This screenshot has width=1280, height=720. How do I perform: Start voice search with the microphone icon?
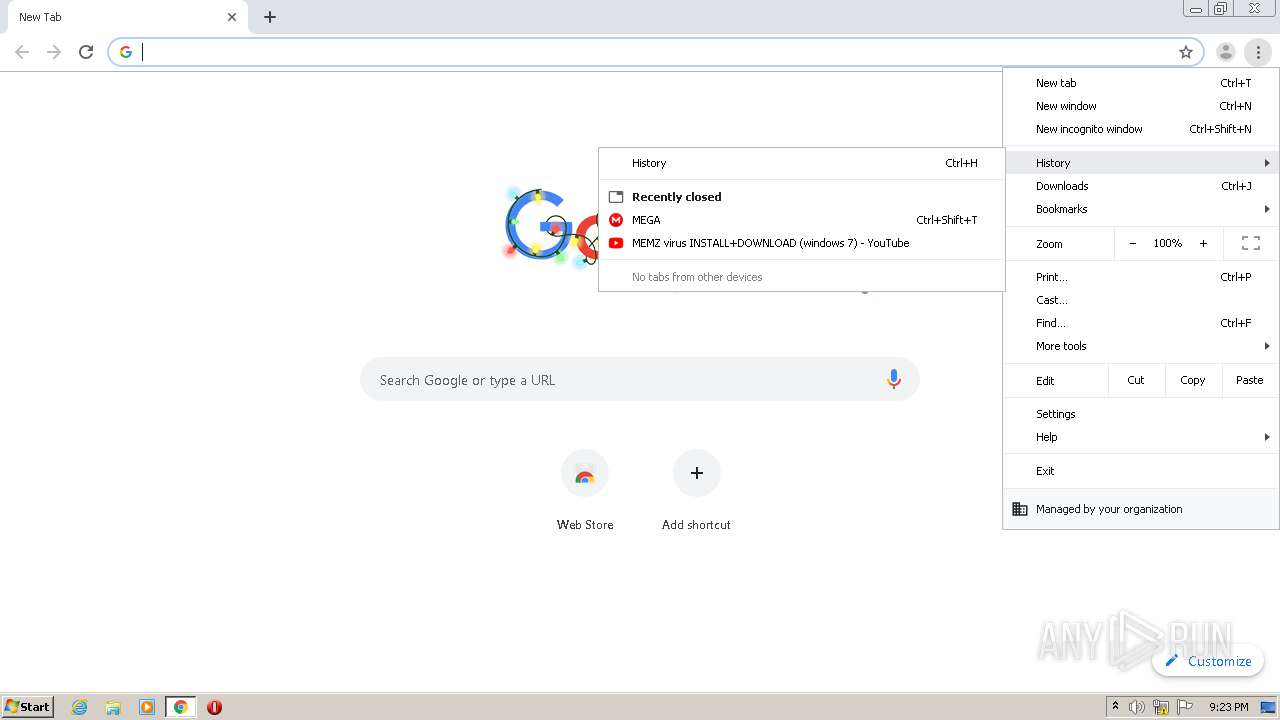click(x=894, y=380)
